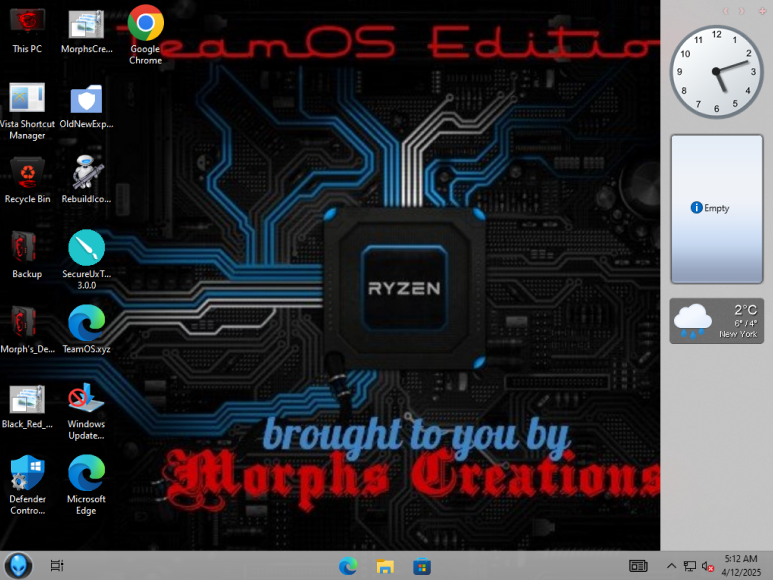Click the muted volume tray icon
773x580 pixels.
pos(708,567)
